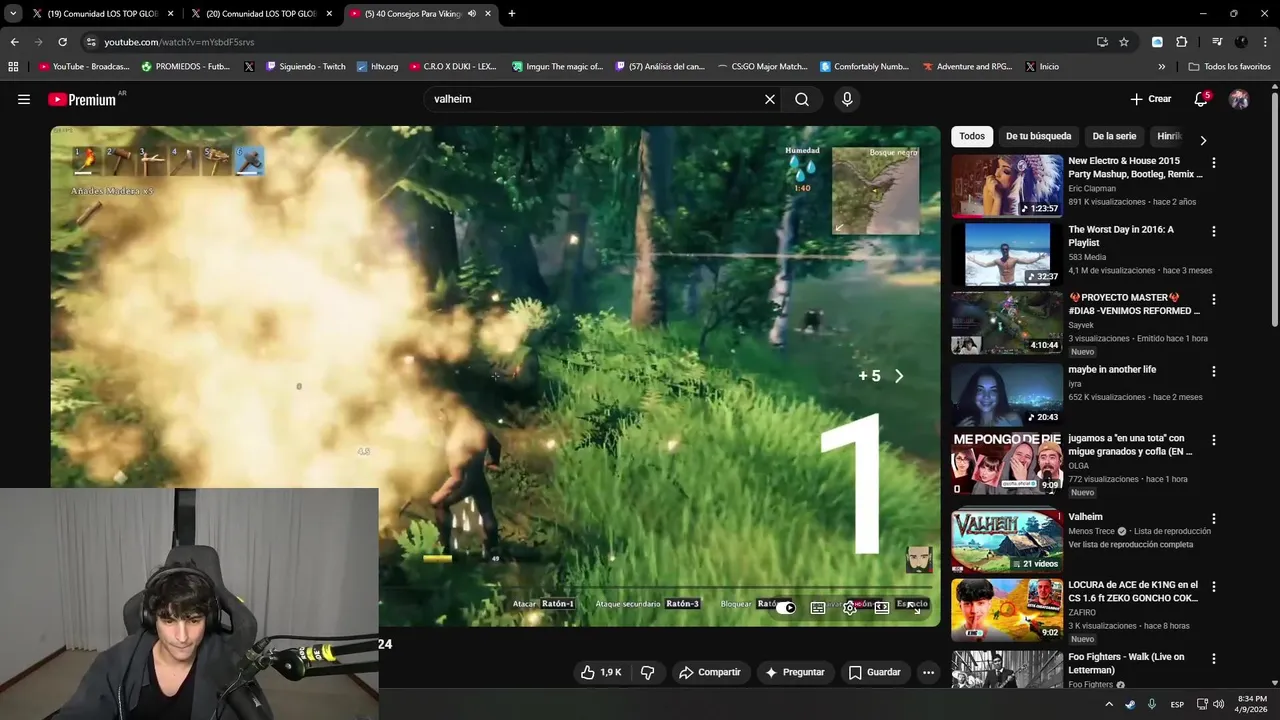Image resolution: width=1280 pixels, height=720 pixels.
Task: Open options for Foo Fighters Walk video
Action: point(1214,659)
